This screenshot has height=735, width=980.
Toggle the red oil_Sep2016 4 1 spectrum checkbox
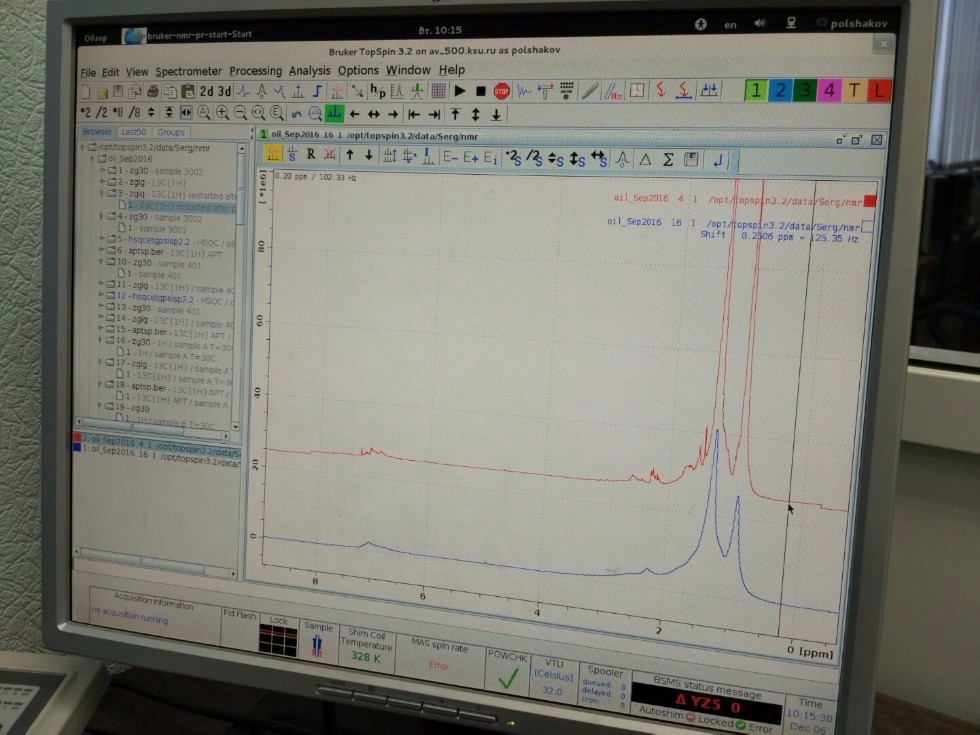(869, 200)
